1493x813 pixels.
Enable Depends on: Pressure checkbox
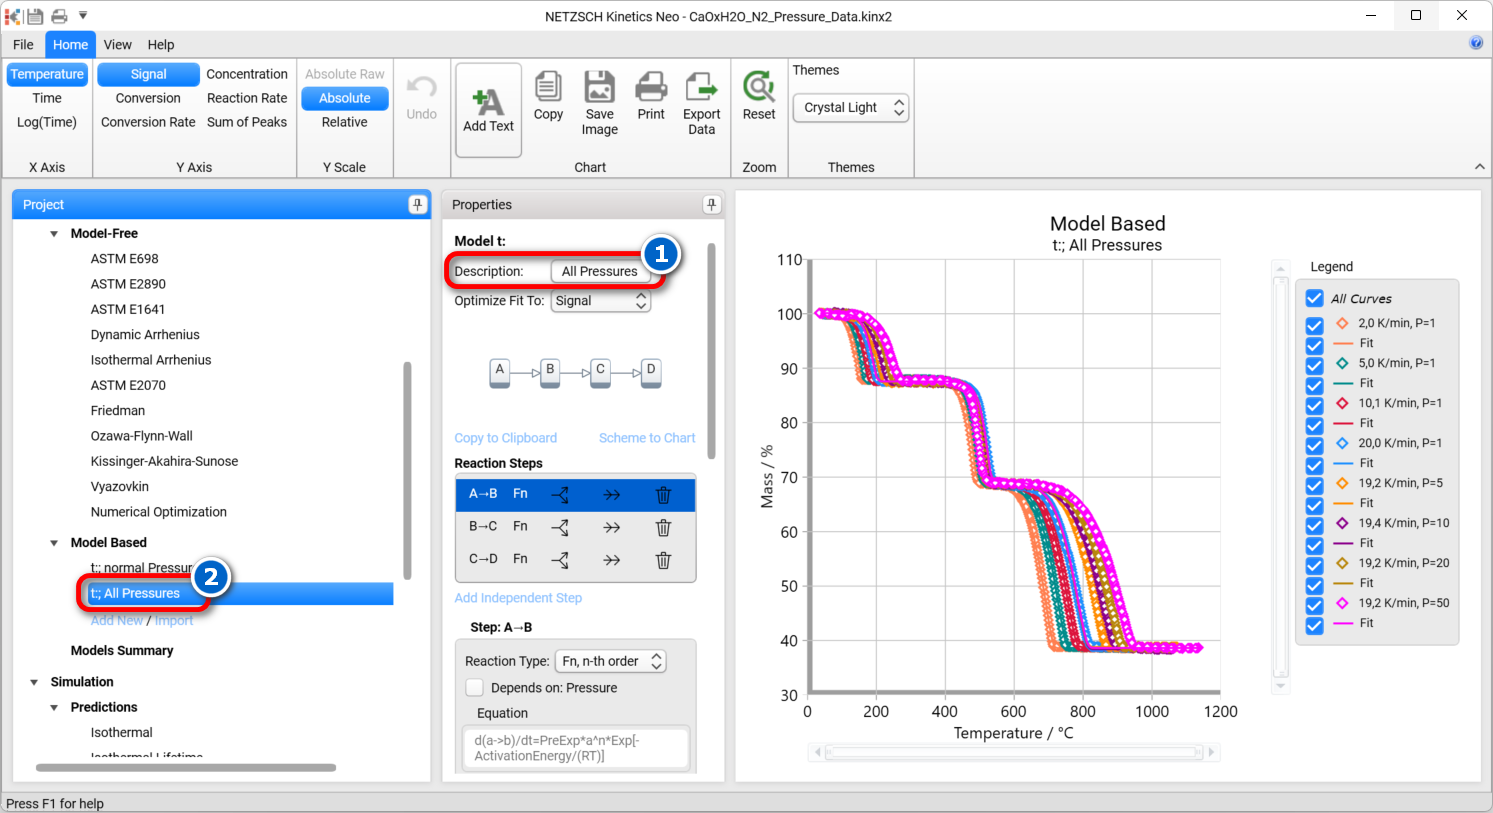[x=475, y=688]
